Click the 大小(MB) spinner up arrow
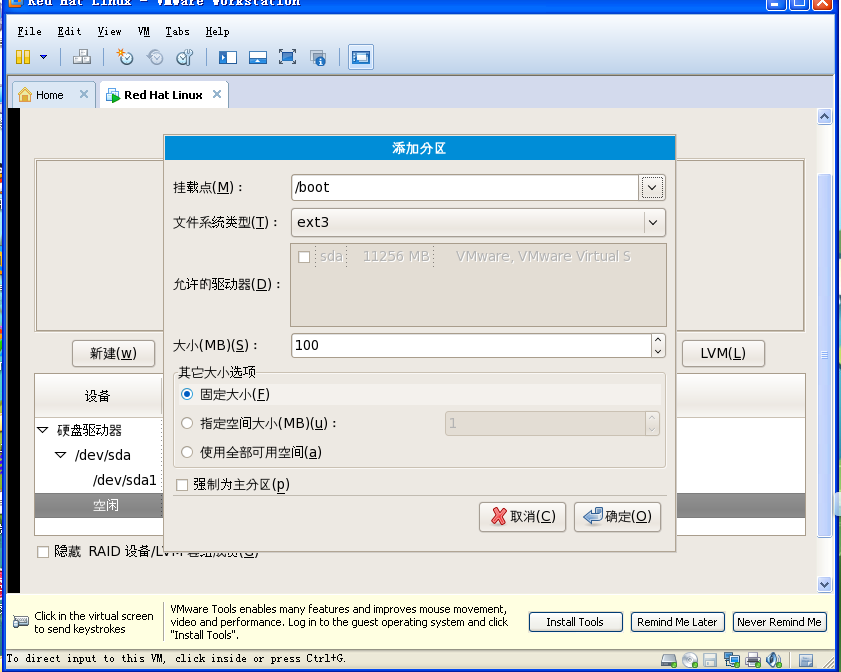Viewport: 841px width, 672px height. (x=657, y=338)
